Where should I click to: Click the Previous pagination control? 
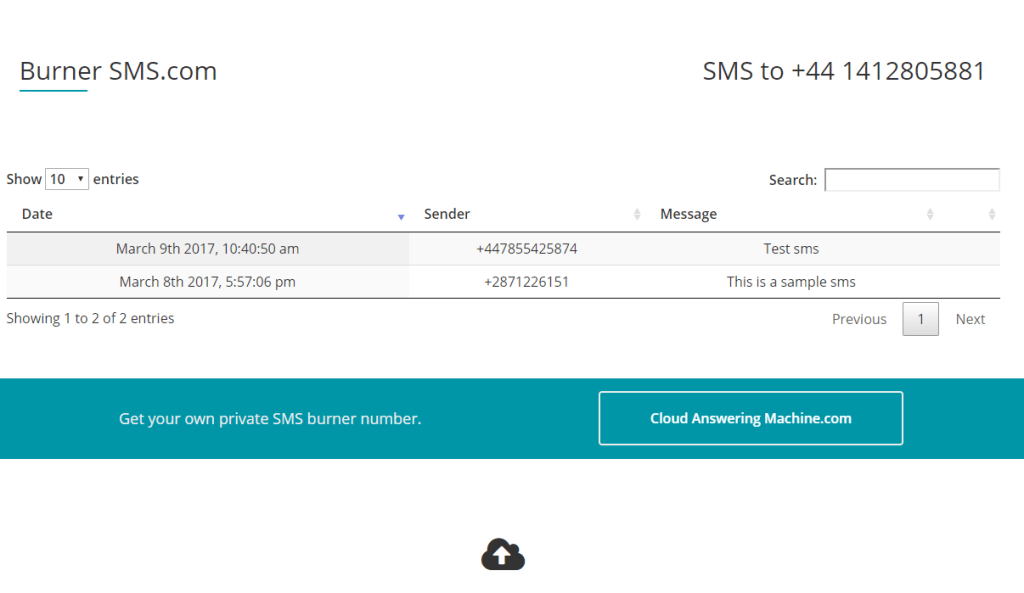(x=859, y=318)
